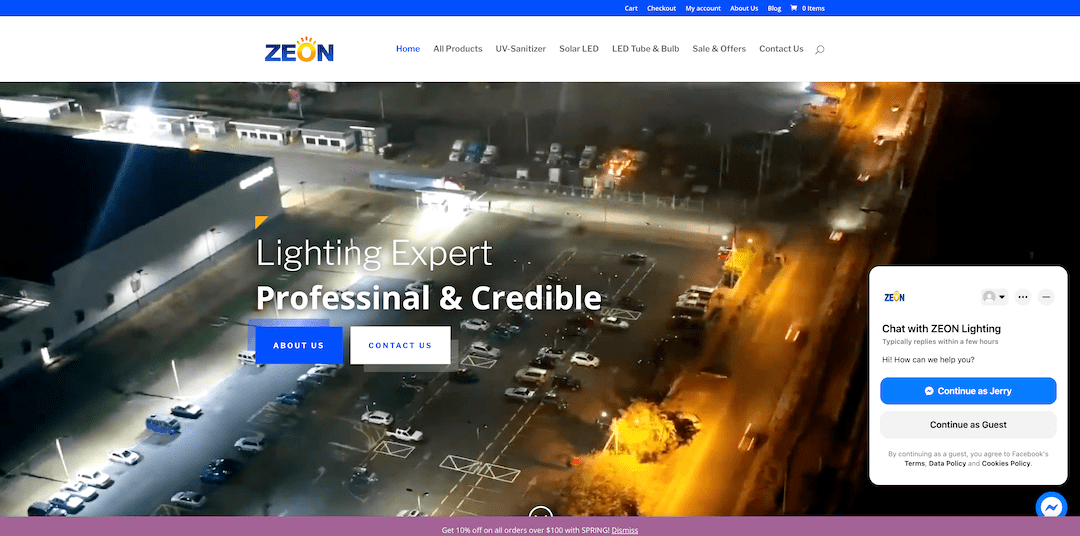
Task: Click Continue as Guest button
Action: [x=968, y=424]
